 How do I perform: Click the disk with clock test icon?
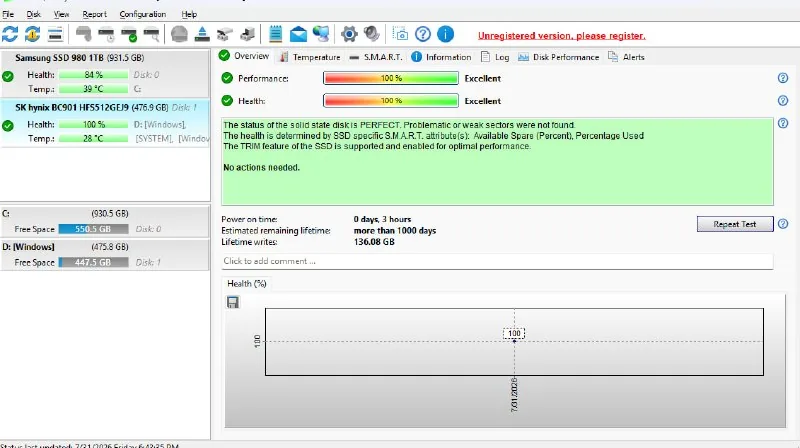coord(106,34)
